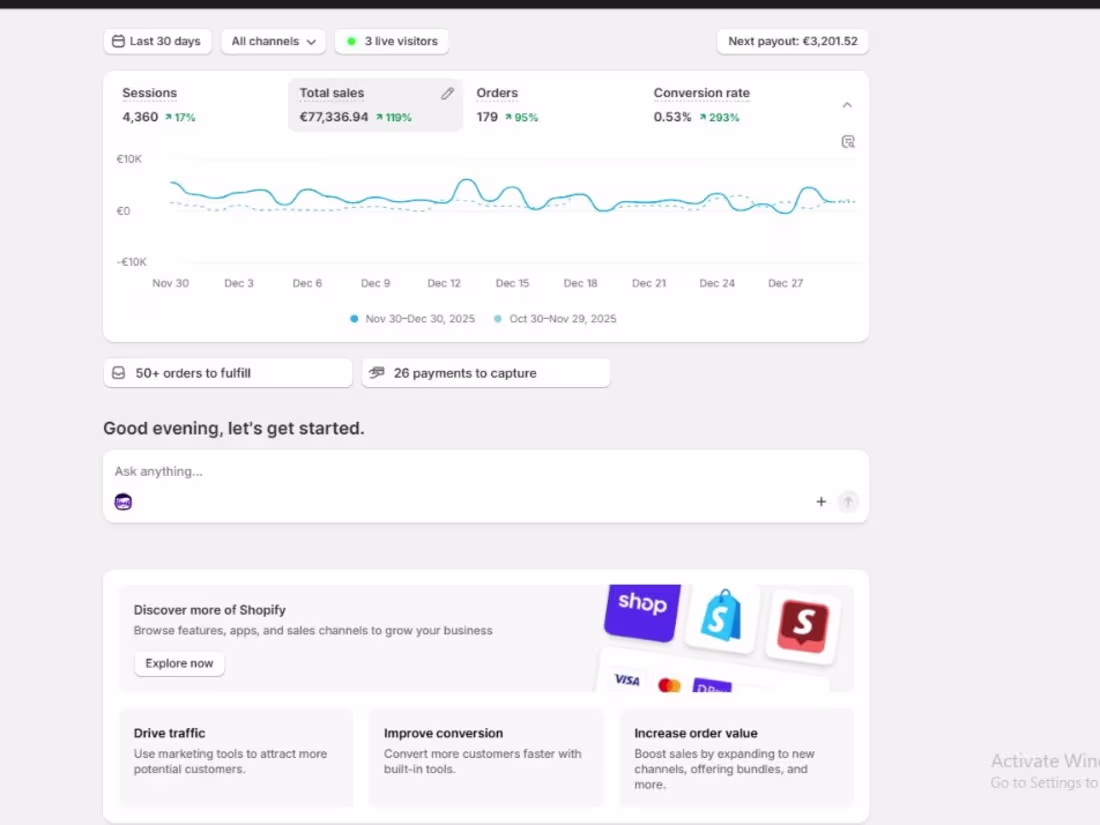Image resolution: width=1100 pixels, height=825 pixels.
Task: Click the plus attachment icon in ask box
Action: [821, 502]
